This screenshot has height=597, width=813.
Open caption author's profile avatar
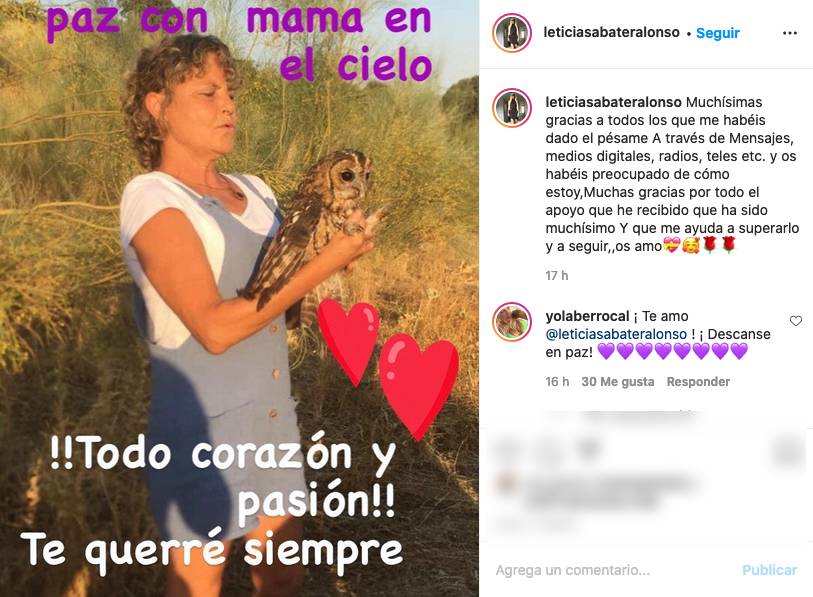point(512,108)
